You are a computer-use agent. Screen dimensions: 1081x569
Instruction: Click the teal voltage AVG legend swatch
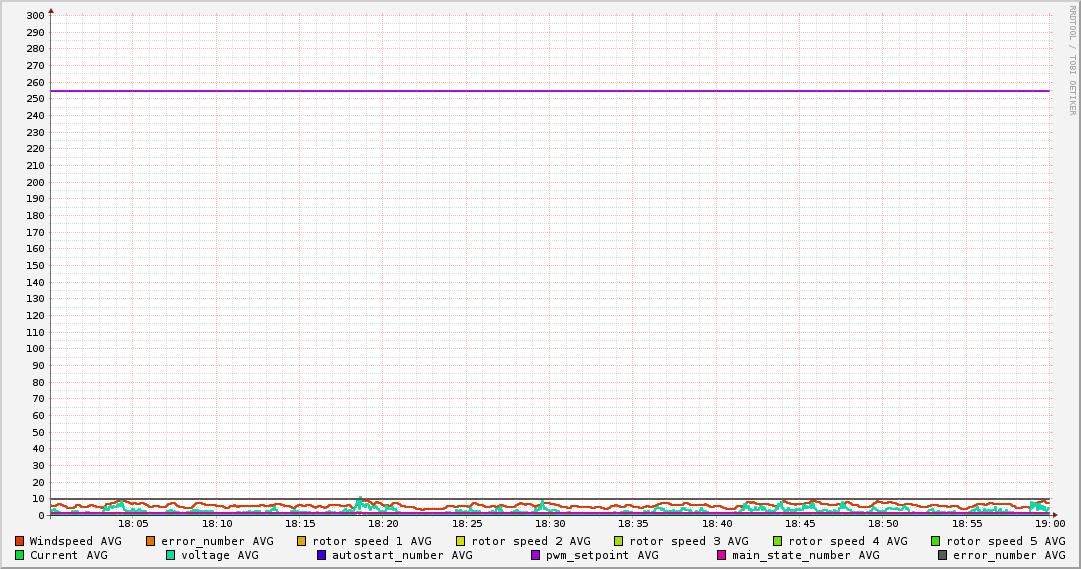(170, 555)
